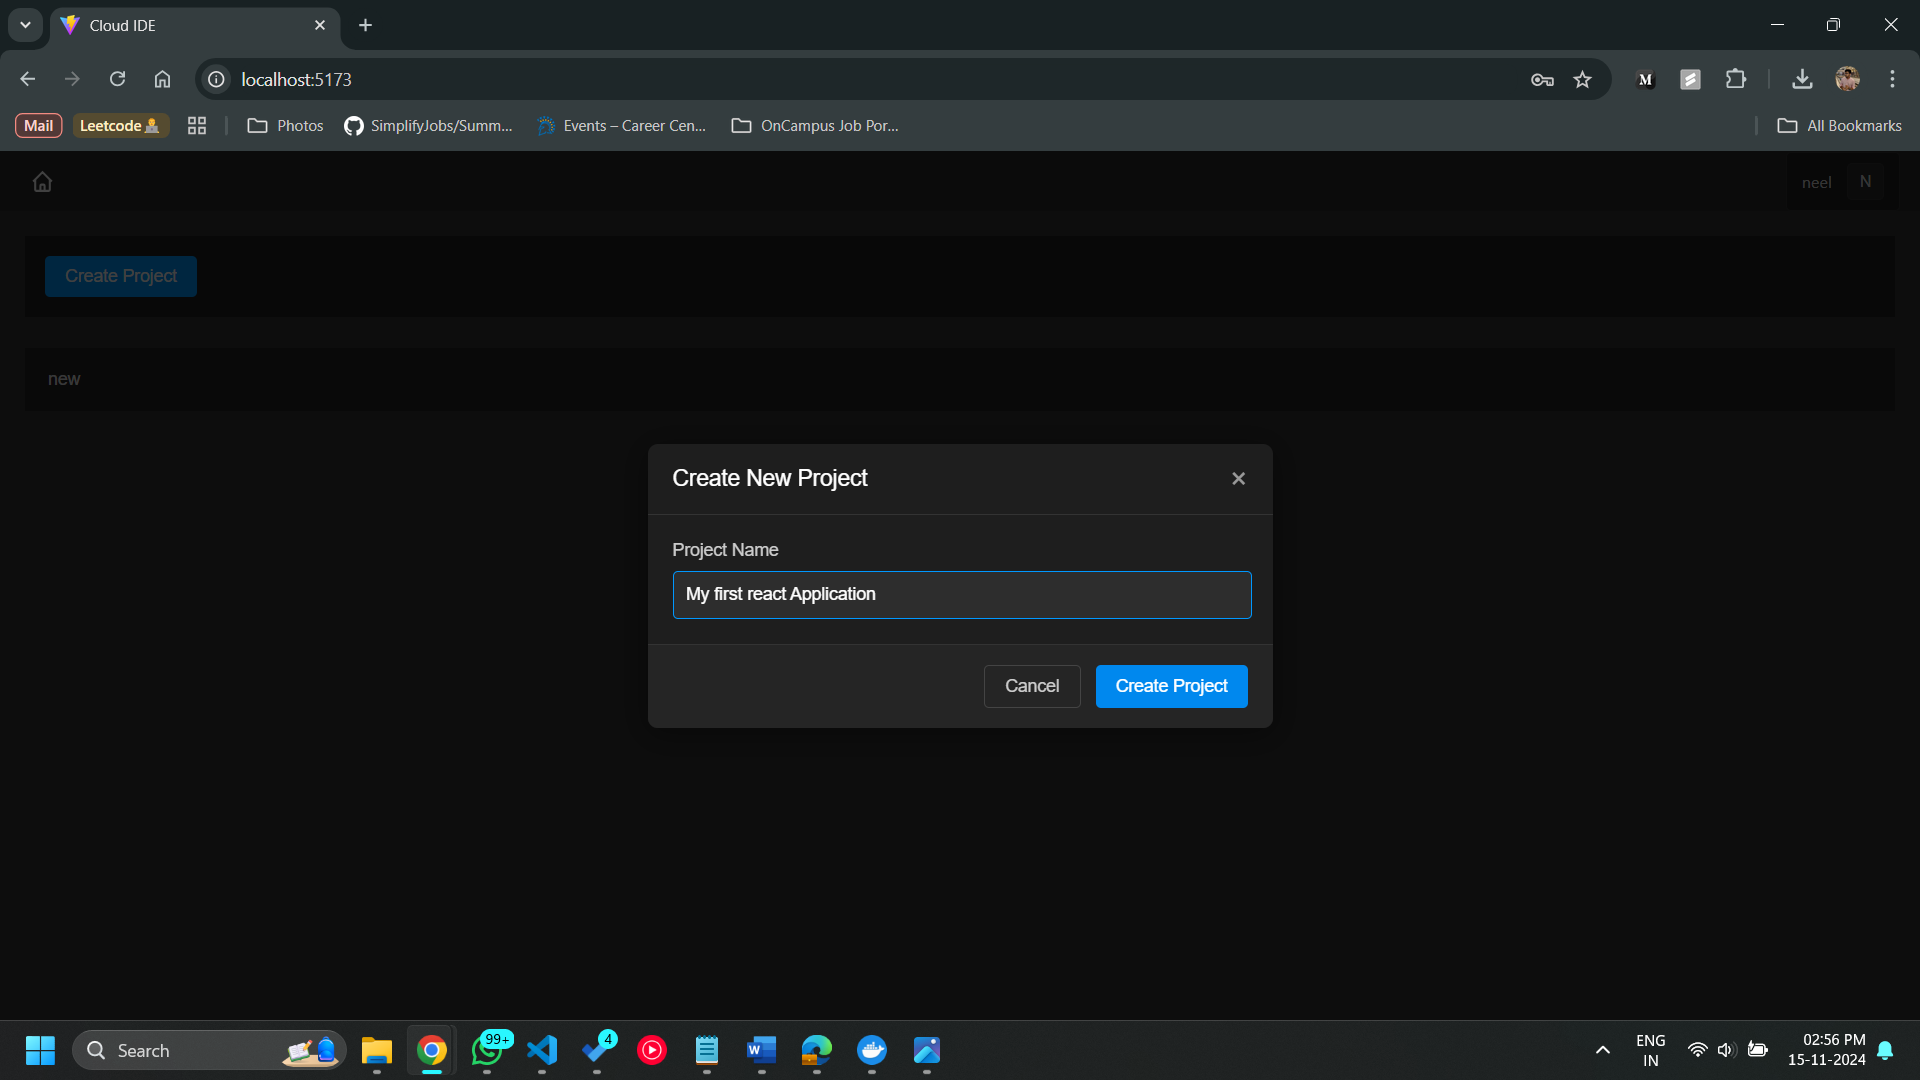Close the Cloud IDE tab
The width and height of the screenshot is (1920, 1080).
320,25
